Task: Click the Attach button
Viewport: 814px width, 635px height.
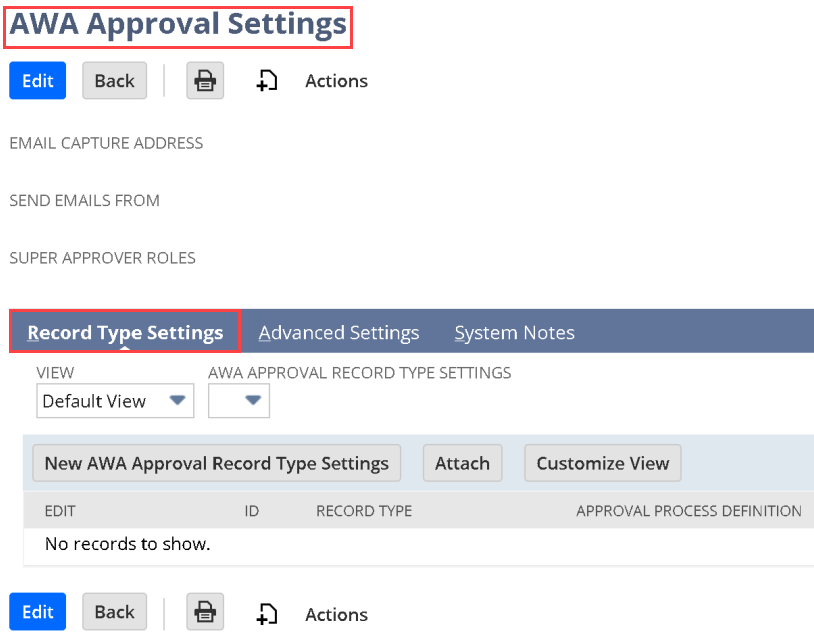Action: coord(462,463)
